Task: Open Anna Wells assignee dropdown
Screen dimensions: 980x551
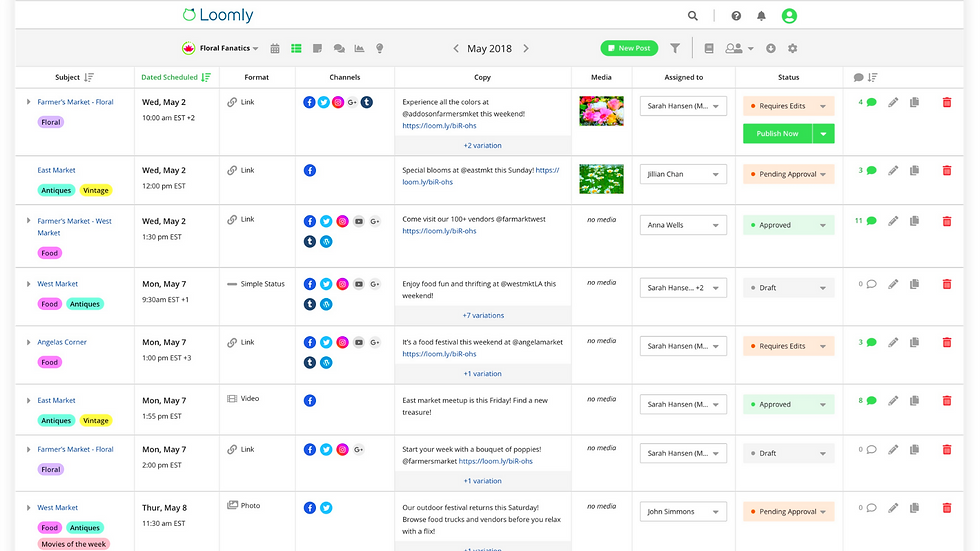Action: tap(683, 225)
